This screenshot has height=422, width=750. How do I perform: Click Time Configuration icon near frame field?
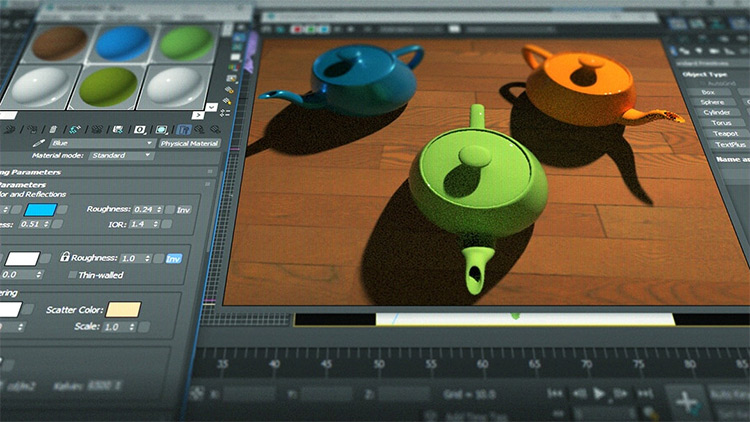pyautogui.click(x=650, y=412)
